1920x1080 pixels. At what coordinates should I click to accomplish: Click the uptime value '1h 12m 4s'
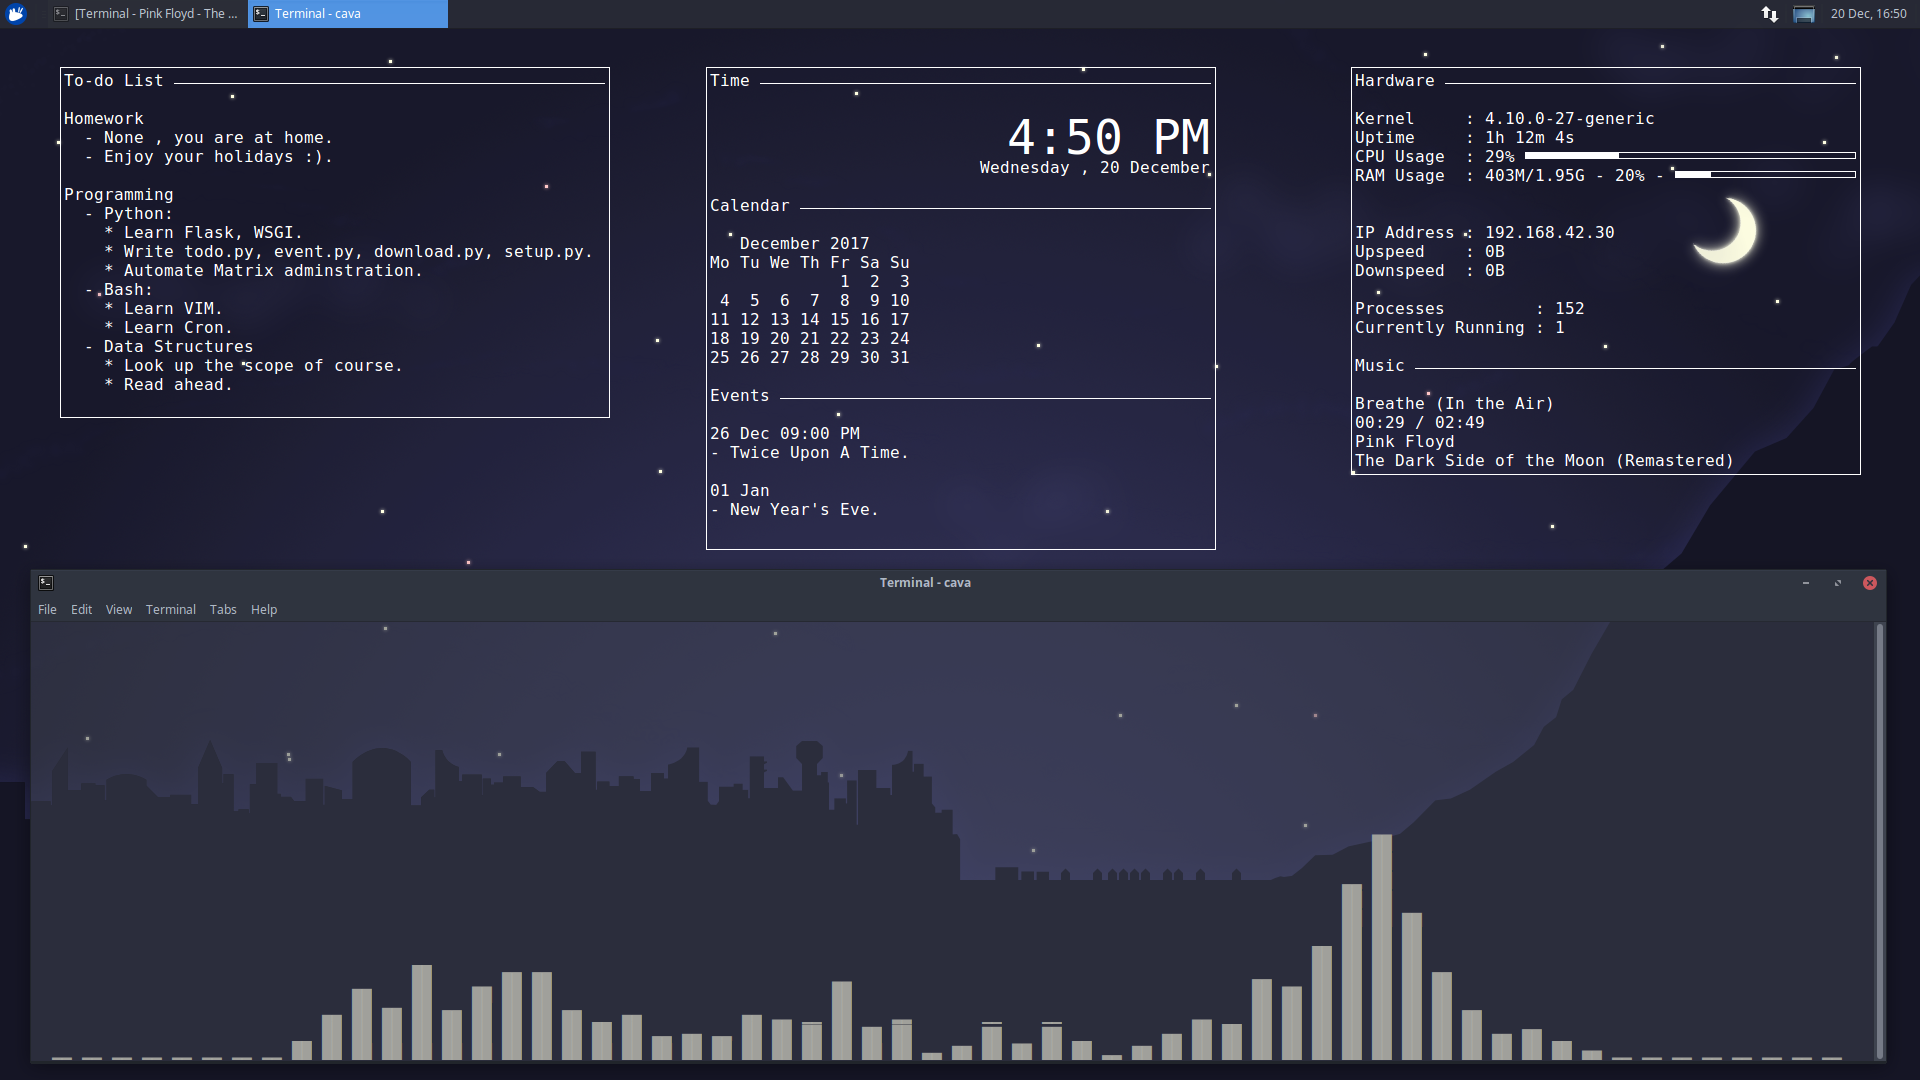(1529, 138)
